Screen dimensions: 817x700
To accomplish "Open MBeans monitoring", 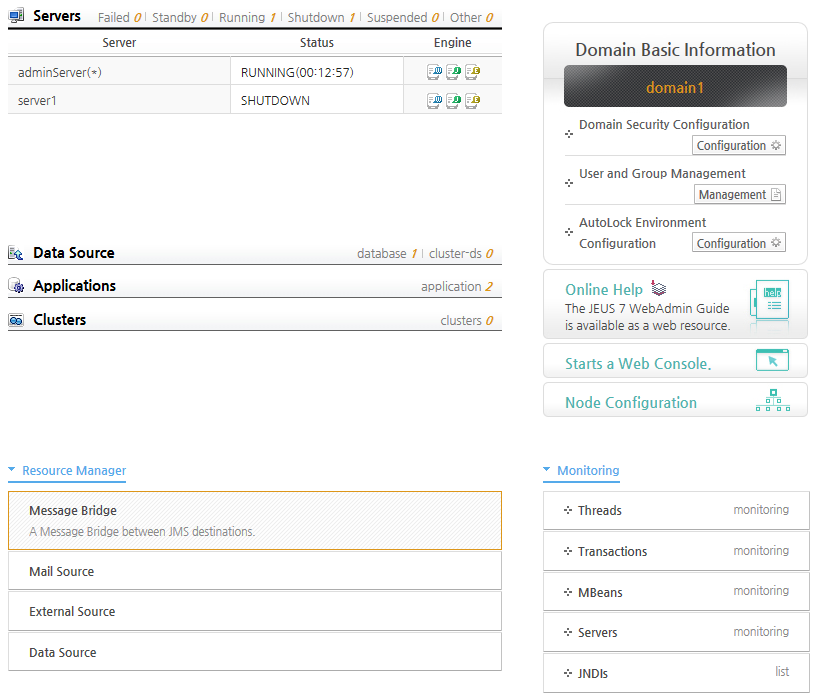I will click(x=676, y=592).
